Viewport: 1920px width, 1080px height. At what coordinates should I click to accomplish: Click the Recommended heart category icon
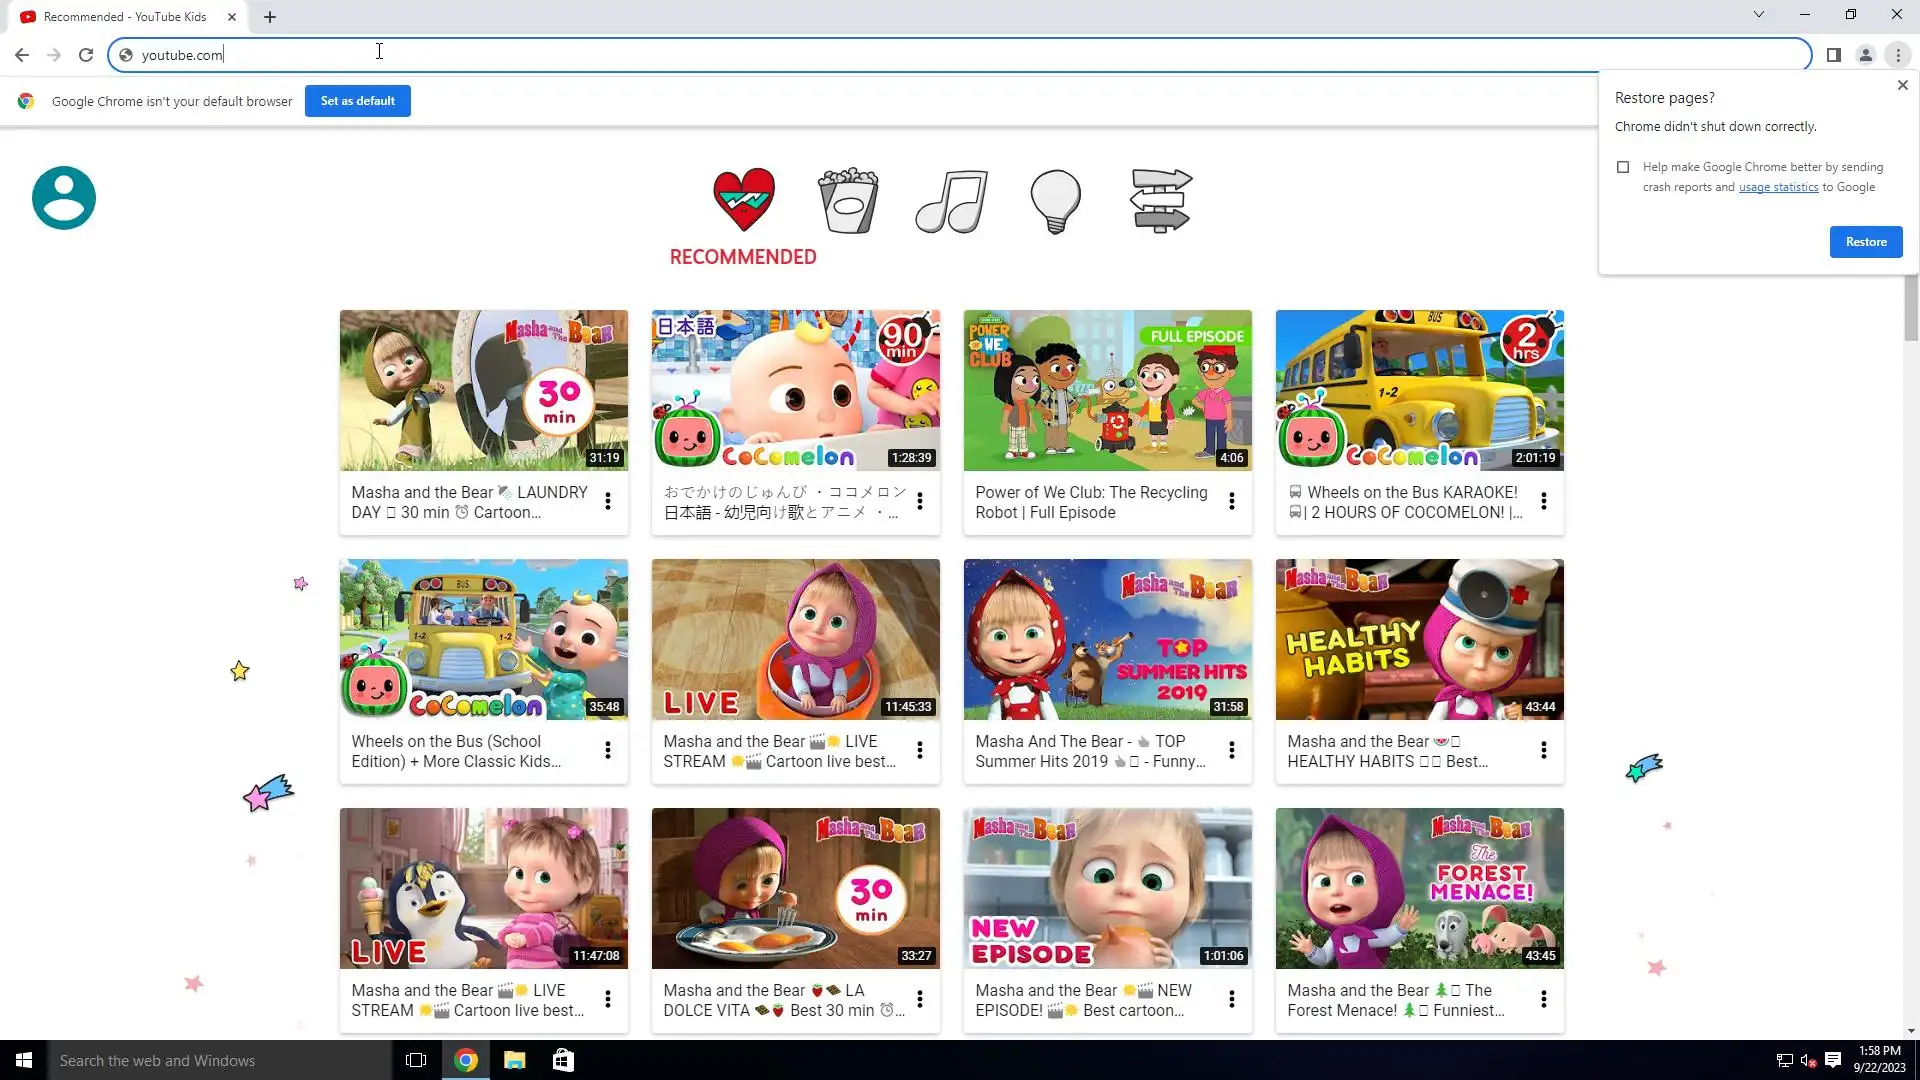point(743,201)
